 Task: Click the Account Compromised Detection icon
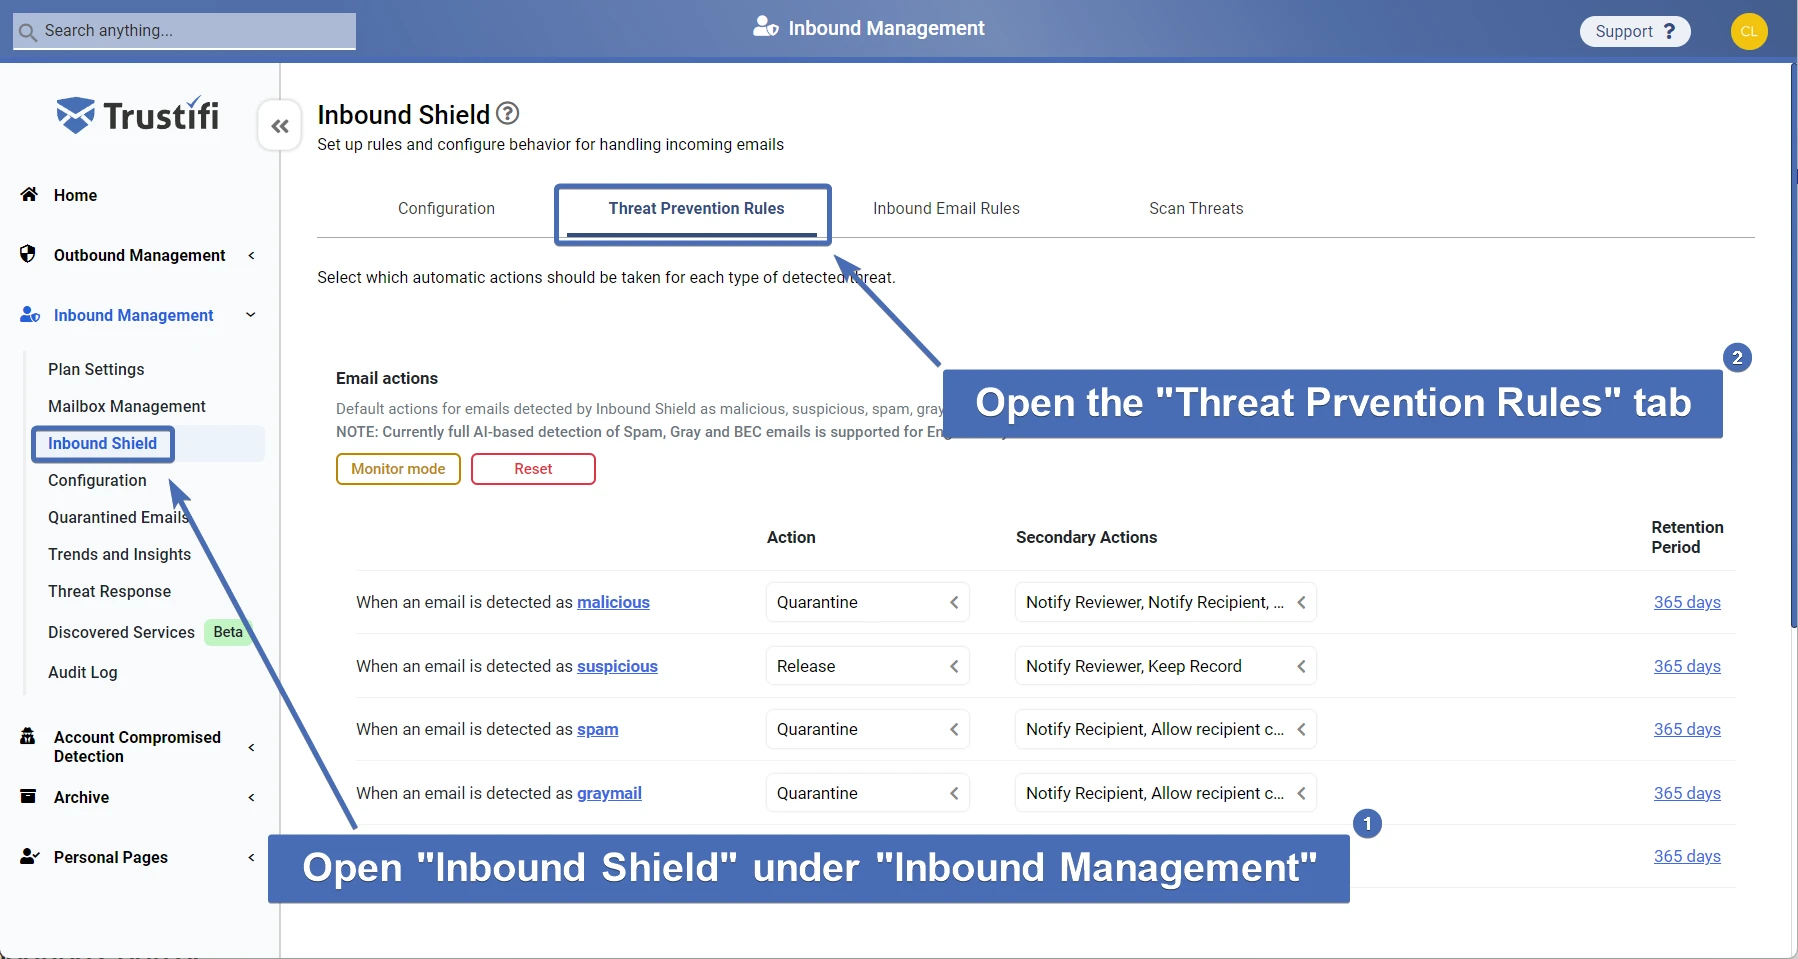coord(28,737)
